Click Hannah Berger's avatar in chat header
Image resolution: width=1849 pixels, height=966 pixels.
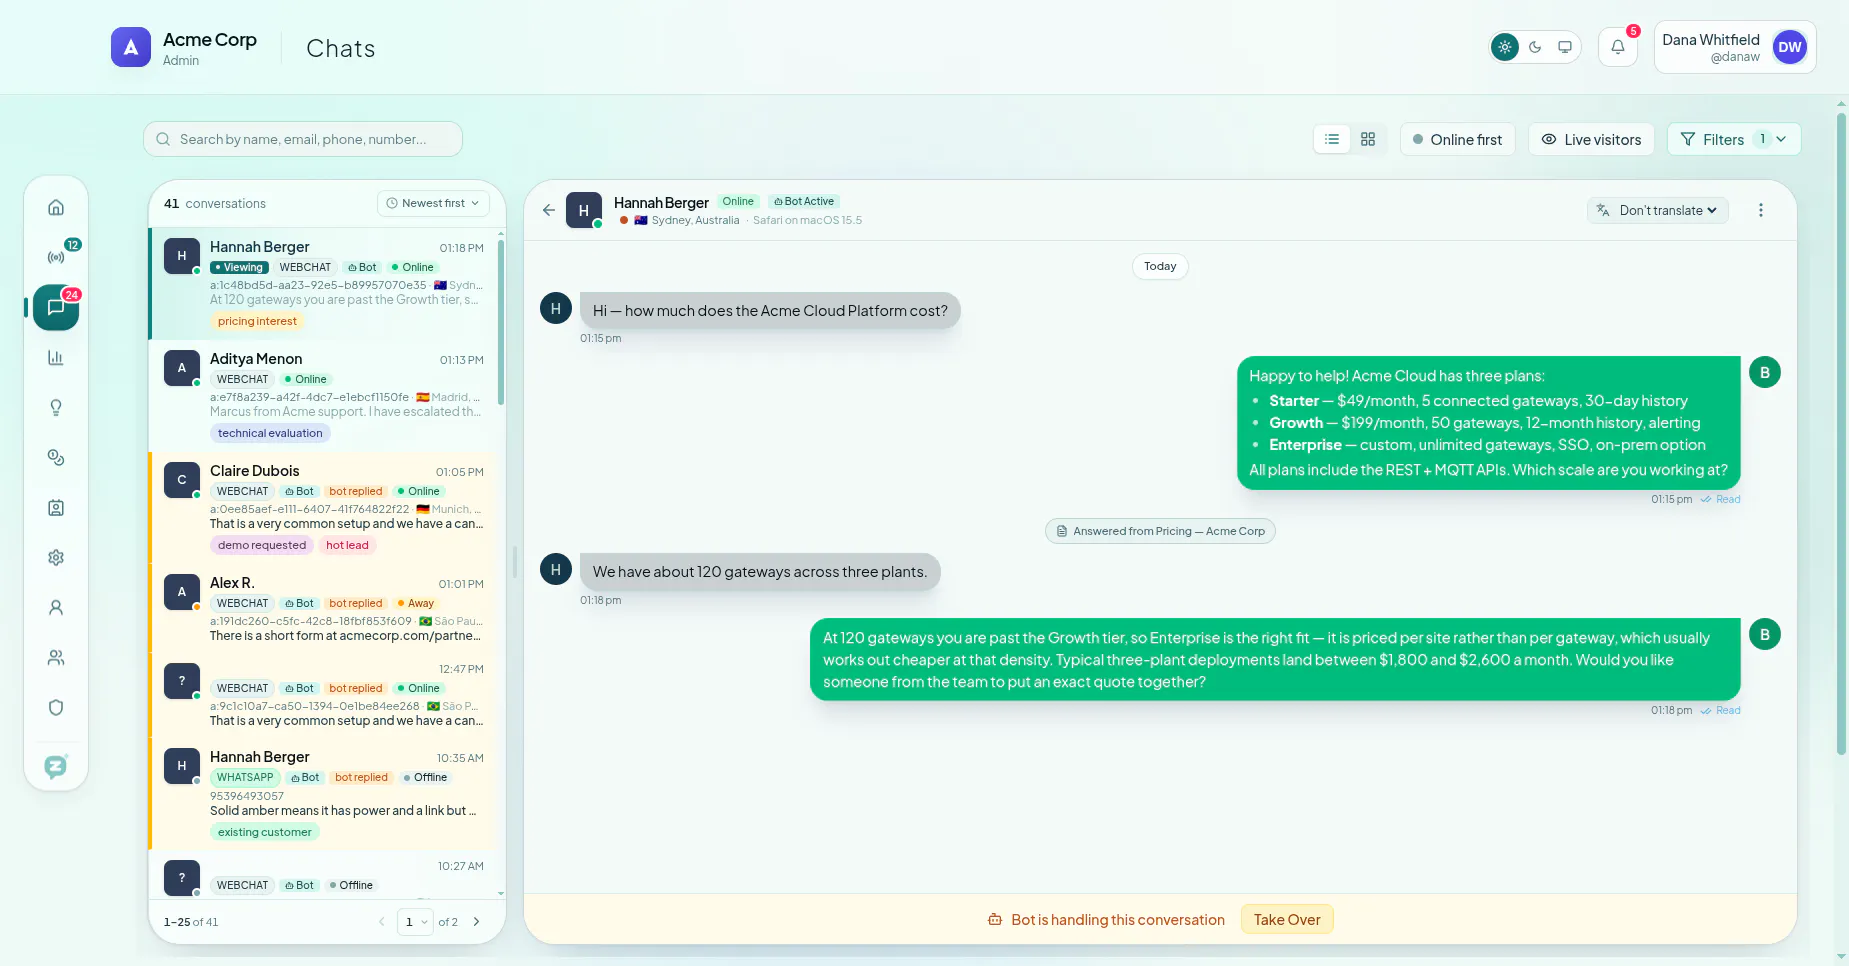[584, 210]
